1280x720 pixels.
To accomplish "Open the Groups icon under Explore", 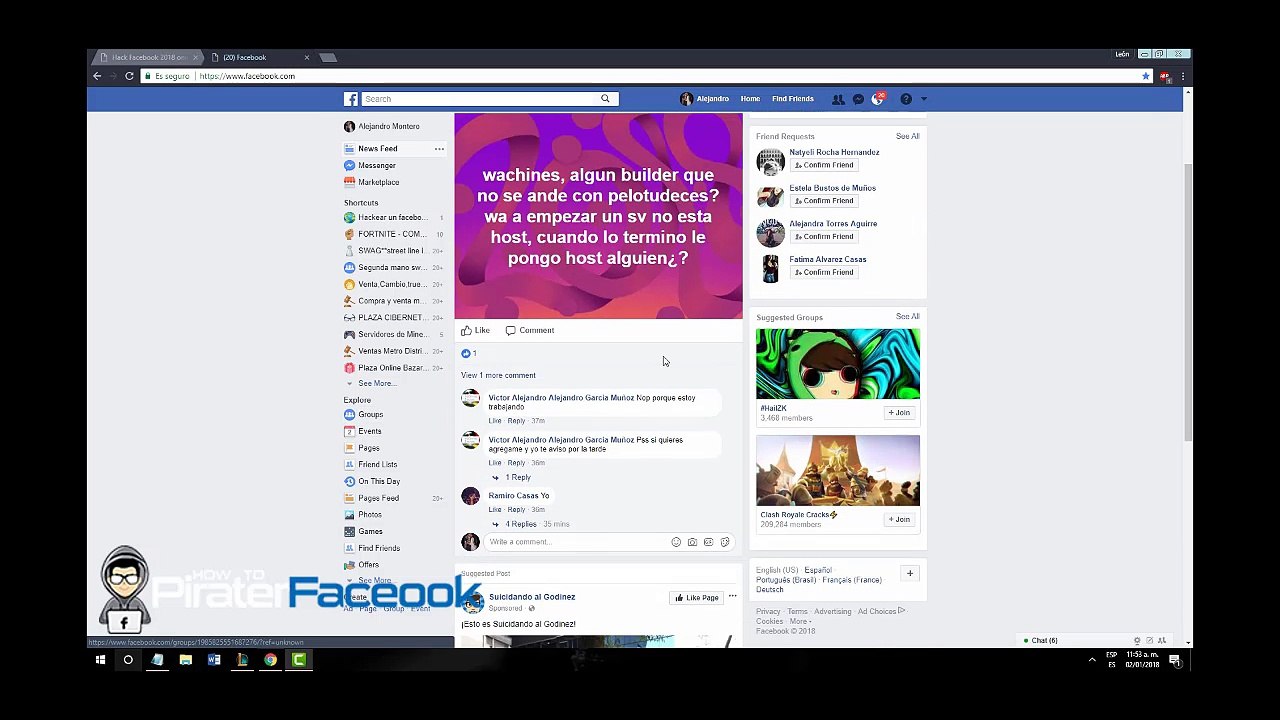I will click(x=349, y=414).
